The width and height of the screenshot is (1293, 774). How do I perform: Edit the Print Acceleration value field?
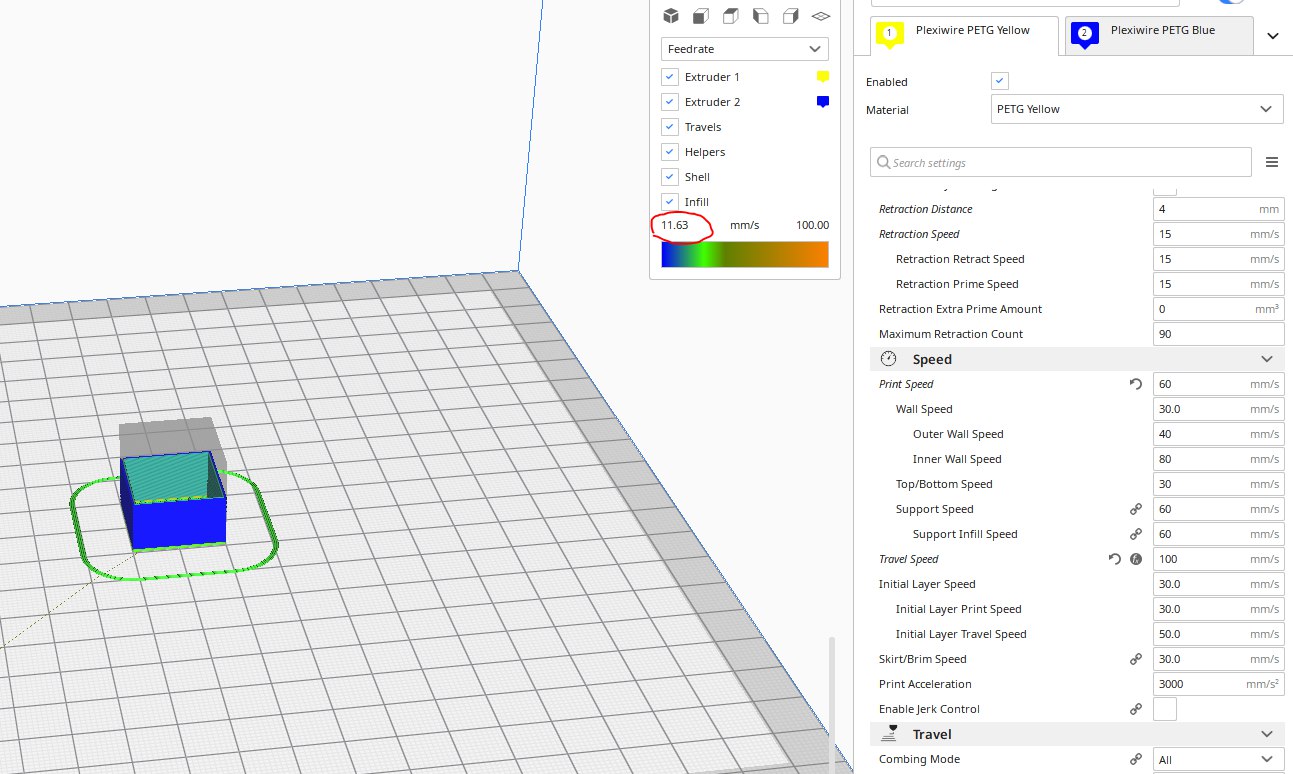pos(1219,684)
